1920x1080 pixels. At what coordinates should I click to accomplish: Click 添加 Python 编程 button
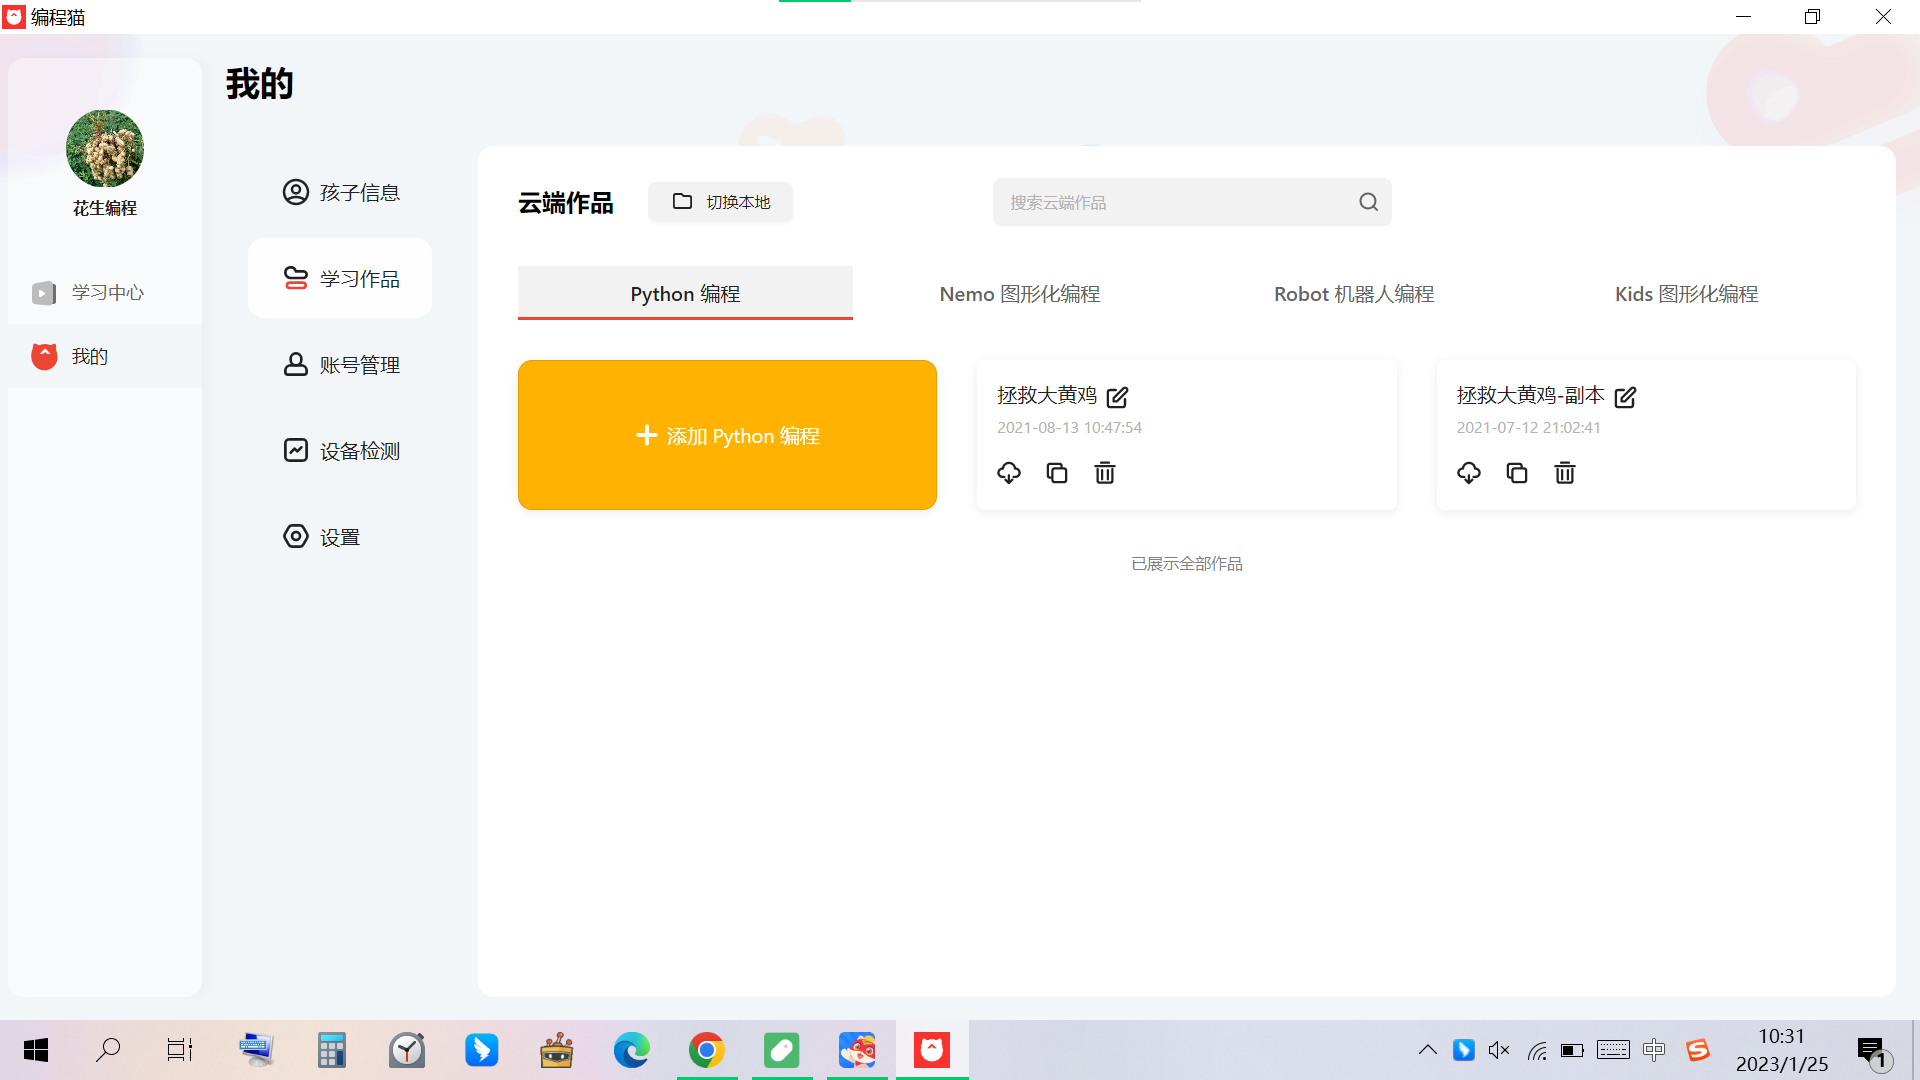(x=727, y=435)
